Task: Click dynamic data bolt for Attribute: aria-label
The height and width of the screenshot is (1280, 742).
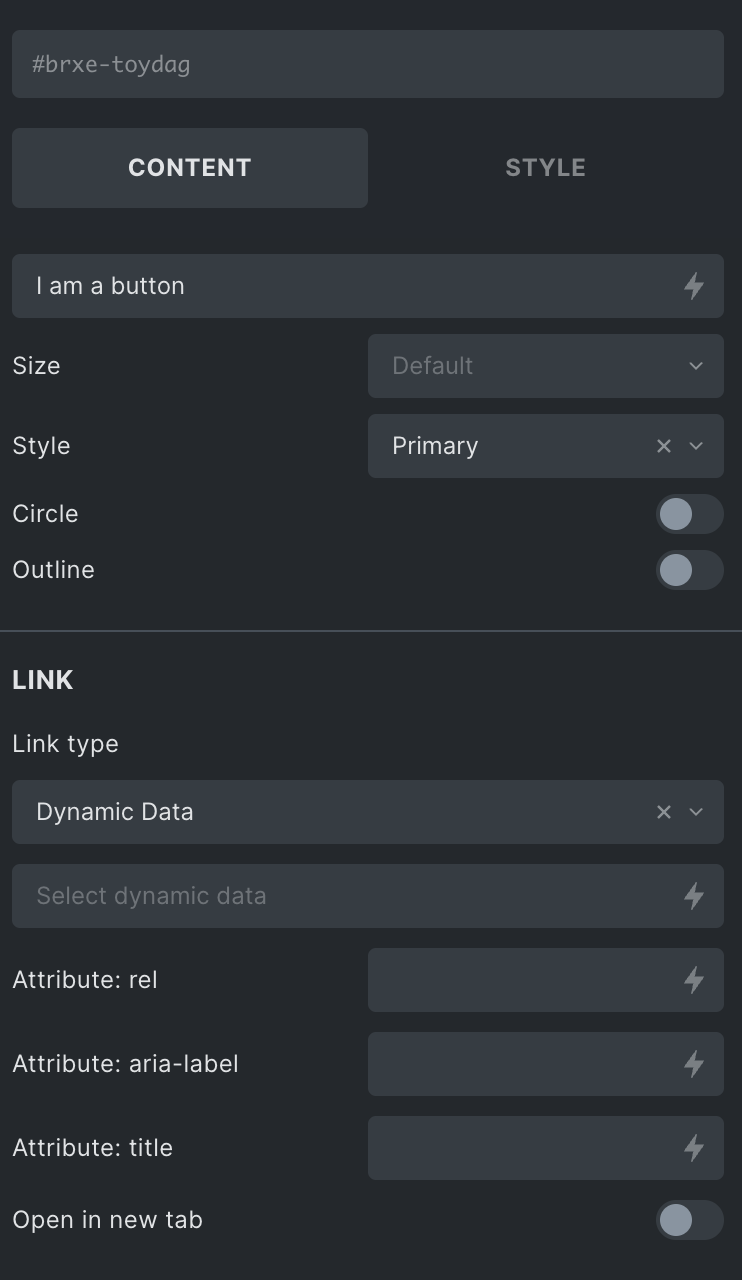Action: coord(694,1064)
